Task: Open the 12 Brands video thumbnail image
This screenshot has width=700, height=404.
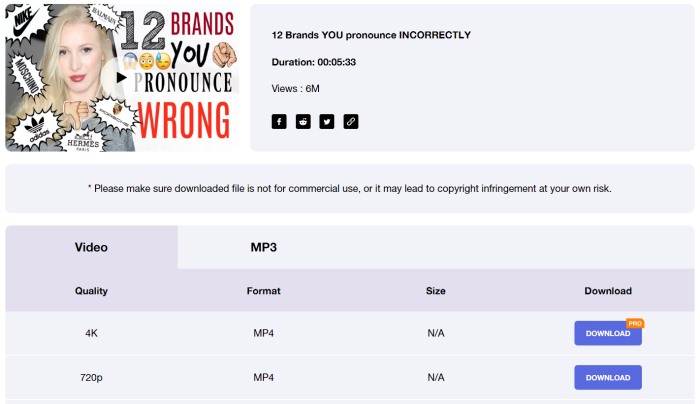Action: [122, 78]
